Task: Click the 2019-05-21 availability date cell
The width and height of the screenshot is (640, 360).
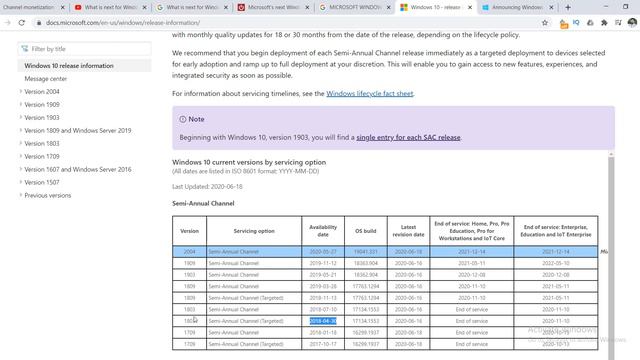Action: pyautogui.click(x=323, y=275)
